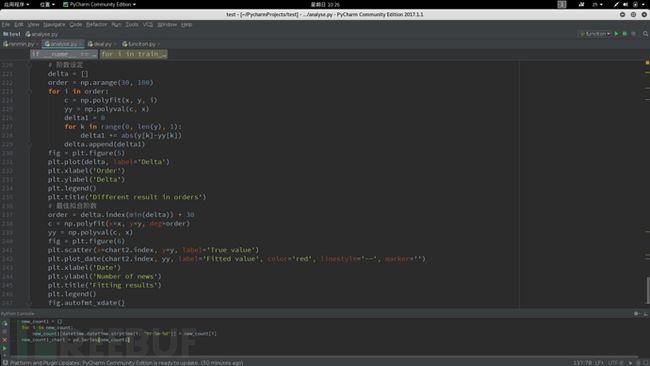Click the UTF-8 encoding selector in status bar
Image resolution: width=650 pixels, height=366 pixels.
(x=616, y=363)
